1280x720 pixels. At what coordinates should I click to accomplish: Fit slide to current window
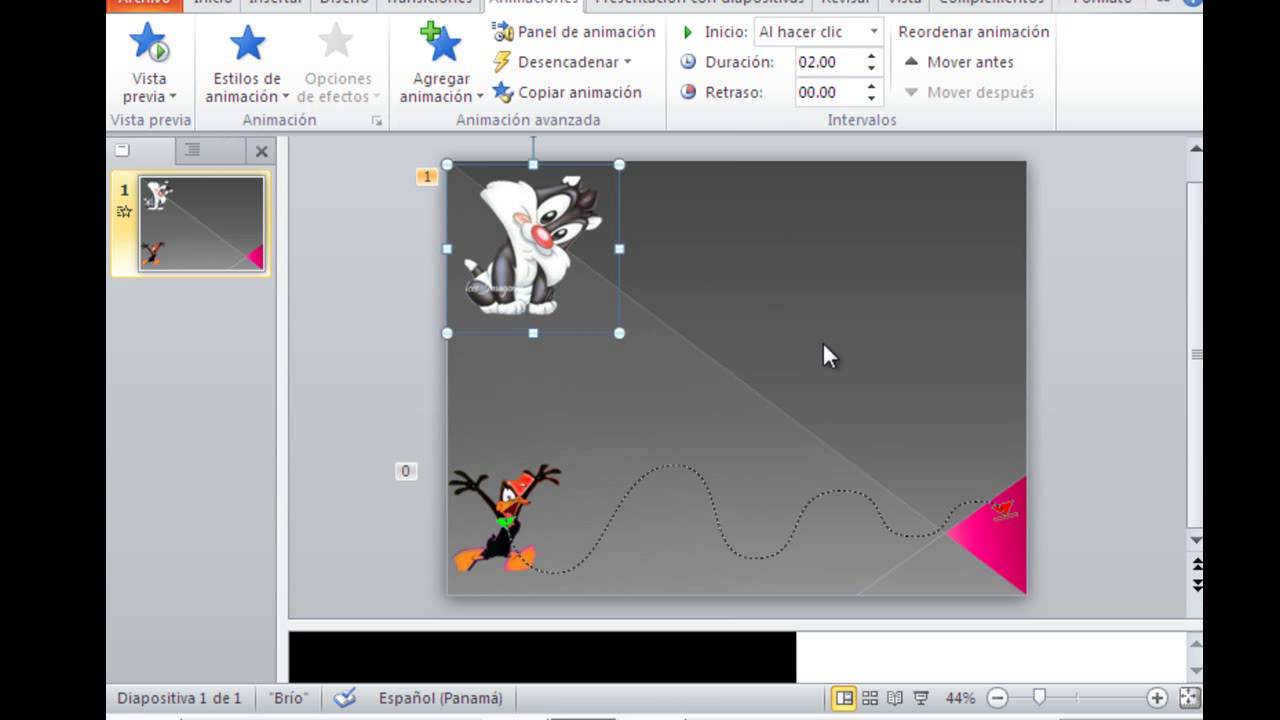tap(1190, 698)
